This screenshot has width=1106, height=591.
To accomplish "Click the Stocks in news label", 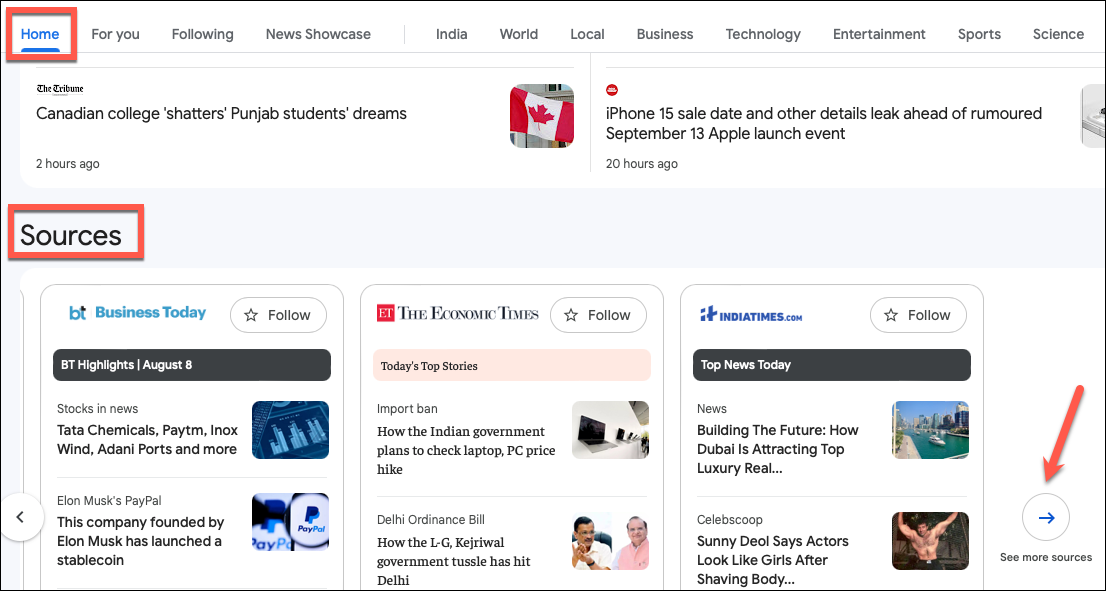I will click(97, 408).
